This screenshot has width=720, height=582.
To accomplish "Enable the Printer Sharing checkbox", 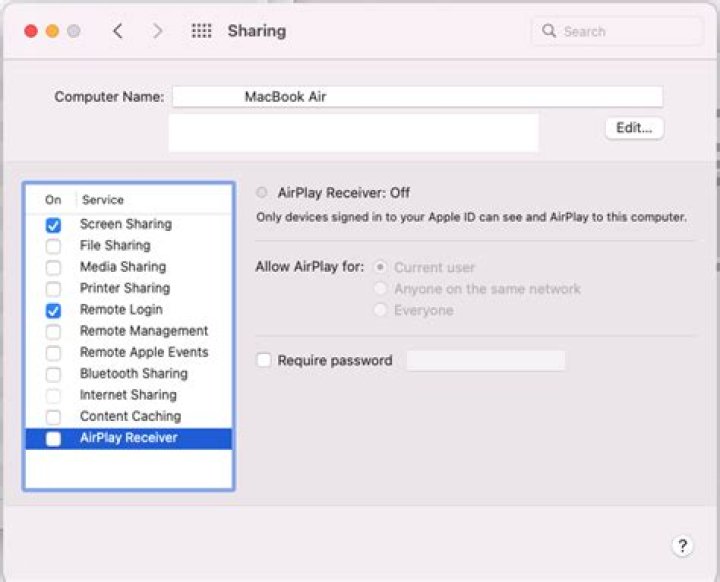I will click(x=53, y=289).
